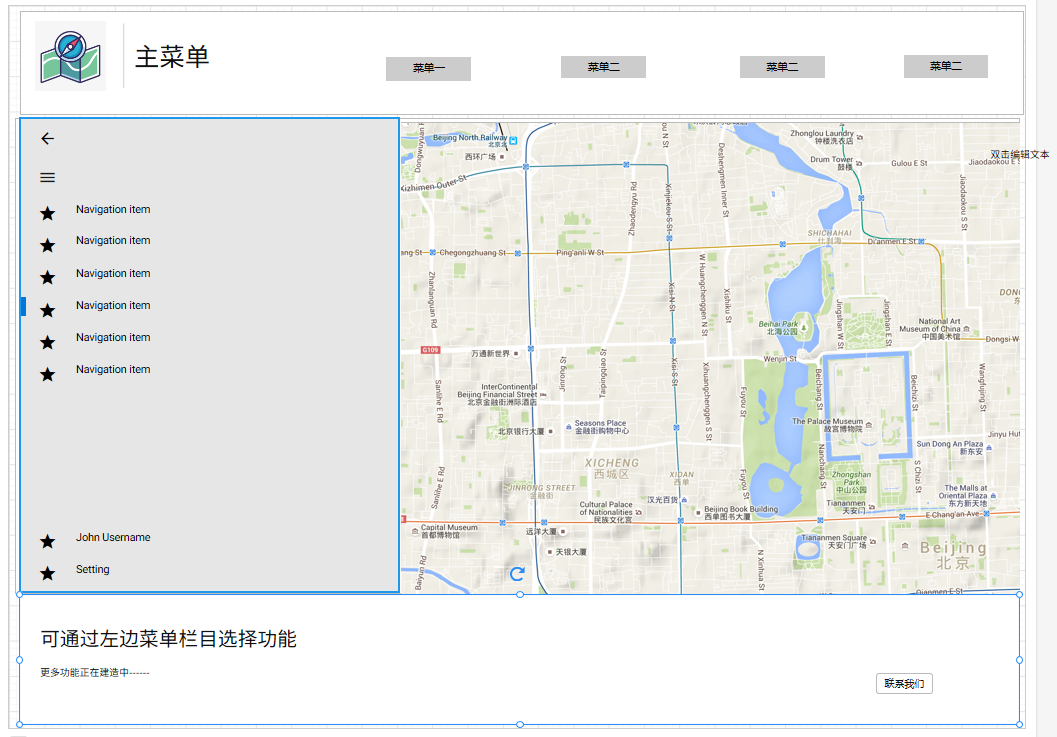Click the back arrow in sidebar
The width and height of the screenshot is (1057, 737).
[47, 139]
